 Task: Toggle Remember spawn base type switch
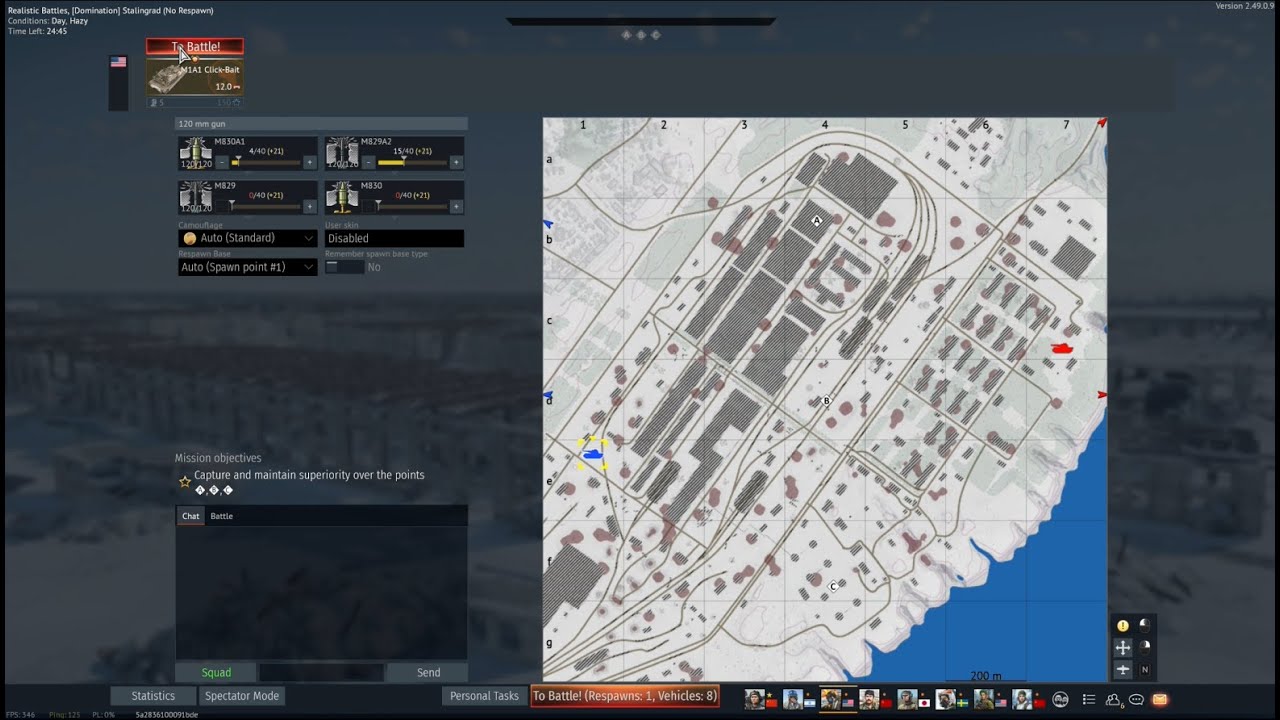point(345,267)
